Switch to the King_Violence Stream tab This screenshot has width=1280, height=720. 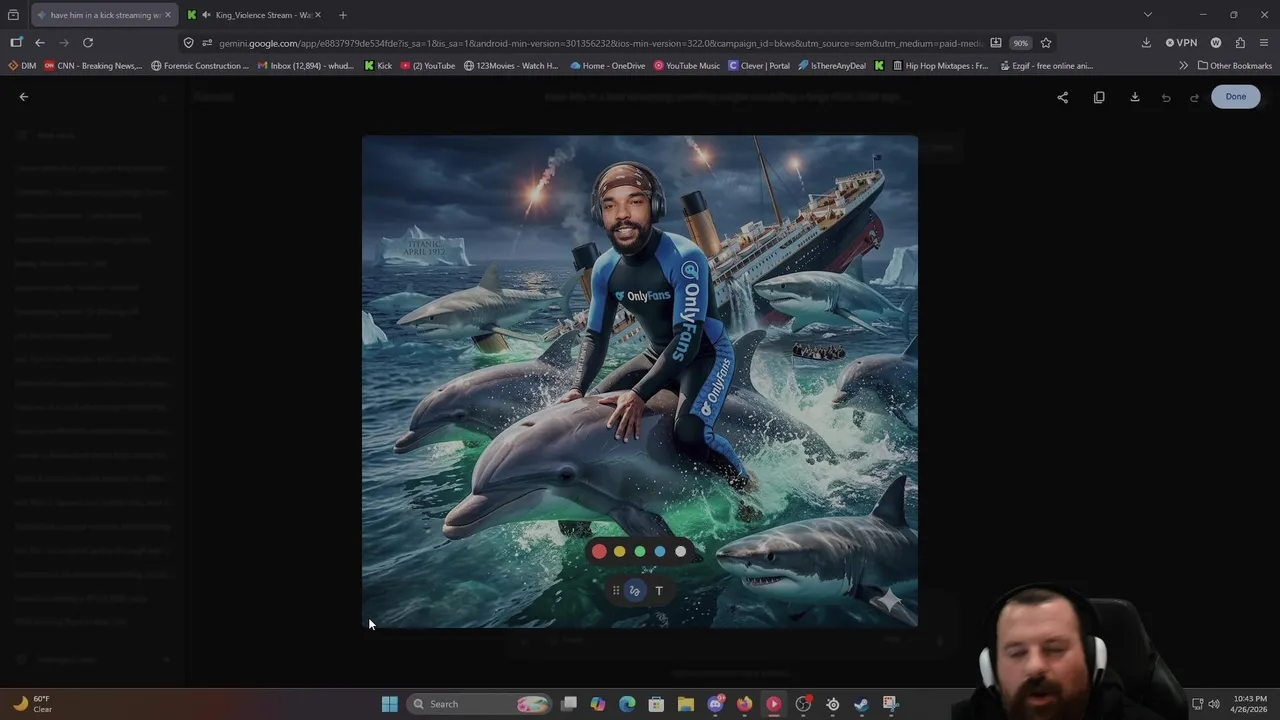coord(255,15)
